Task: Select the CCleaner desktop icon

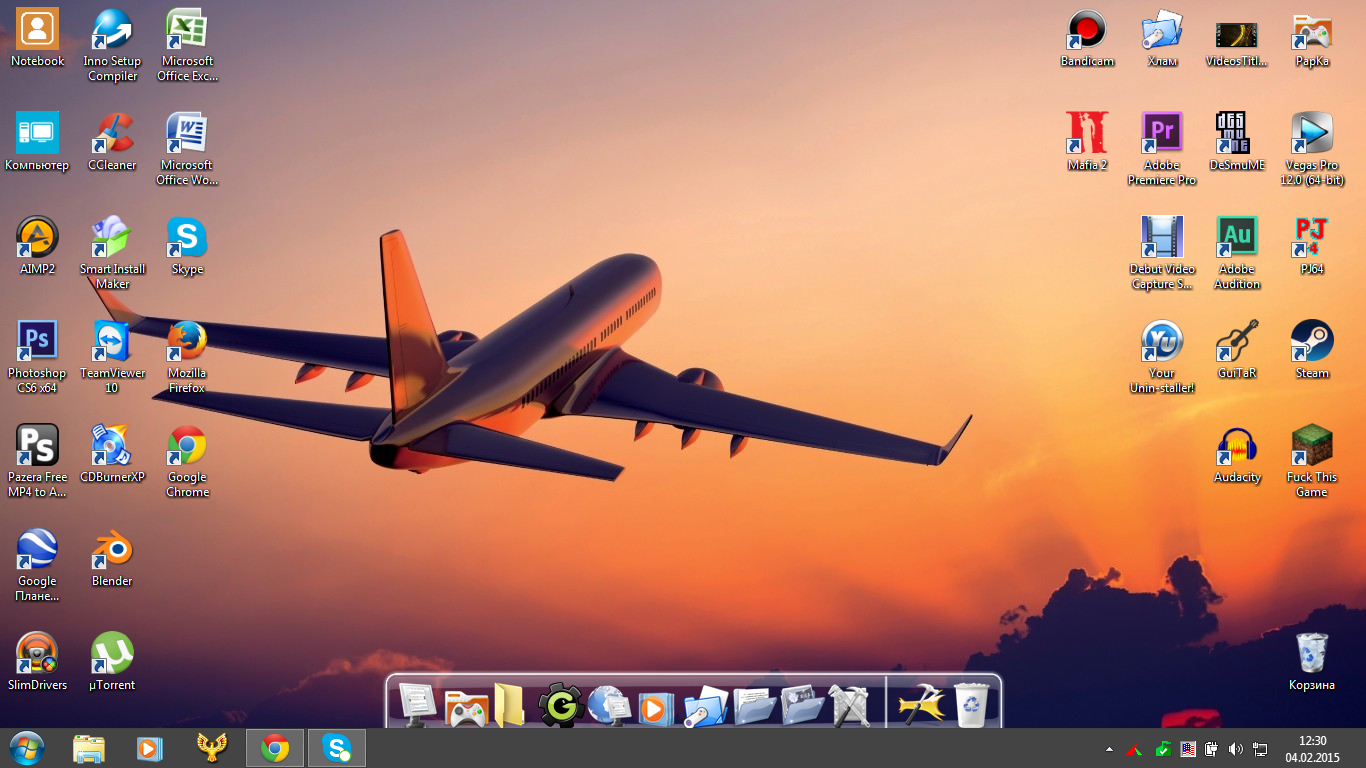Action: [x=112, y=142]
